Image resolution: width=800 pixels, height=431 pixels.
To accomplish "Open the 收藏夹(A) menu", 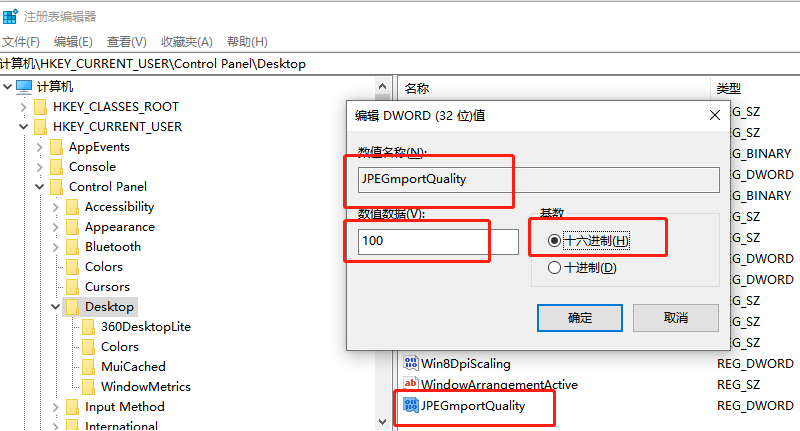I will pos(187,42).
